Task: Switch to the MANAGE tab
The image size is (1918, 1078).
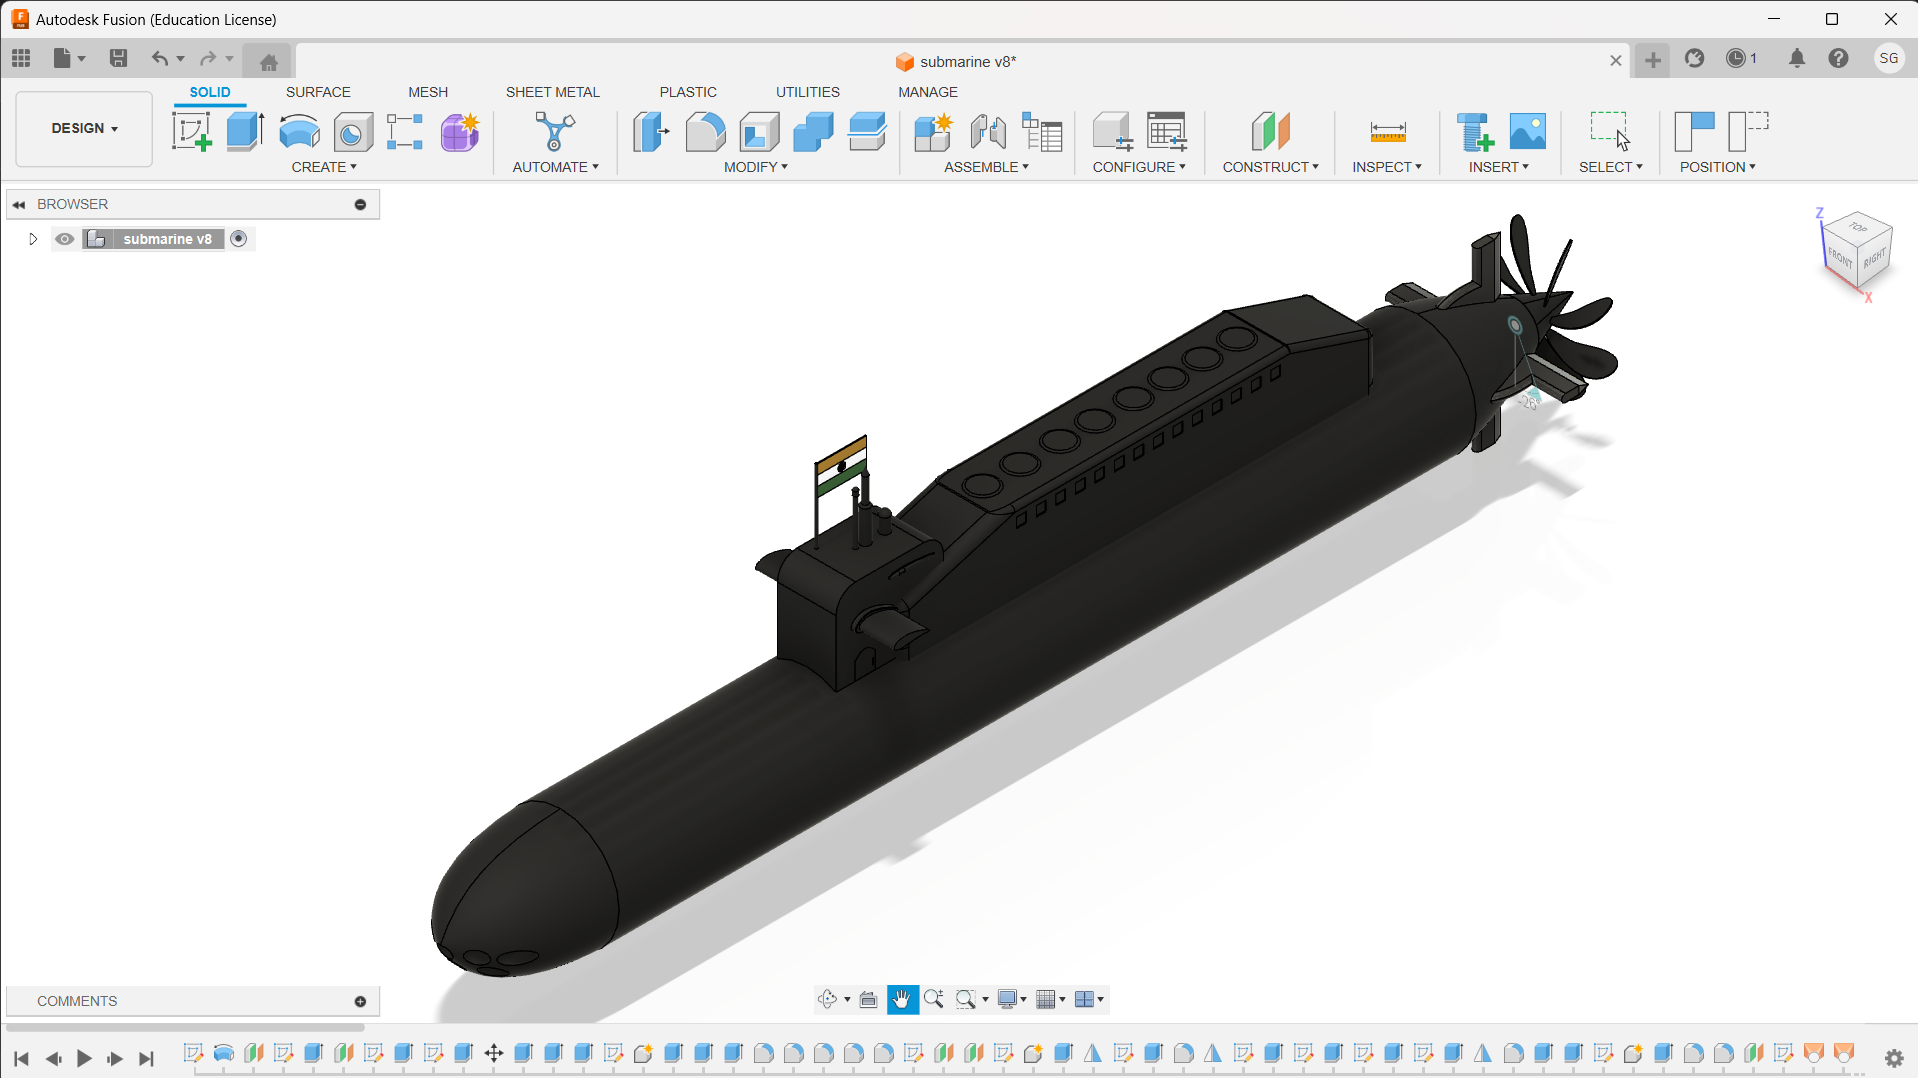Action: (x=928, y=92)
